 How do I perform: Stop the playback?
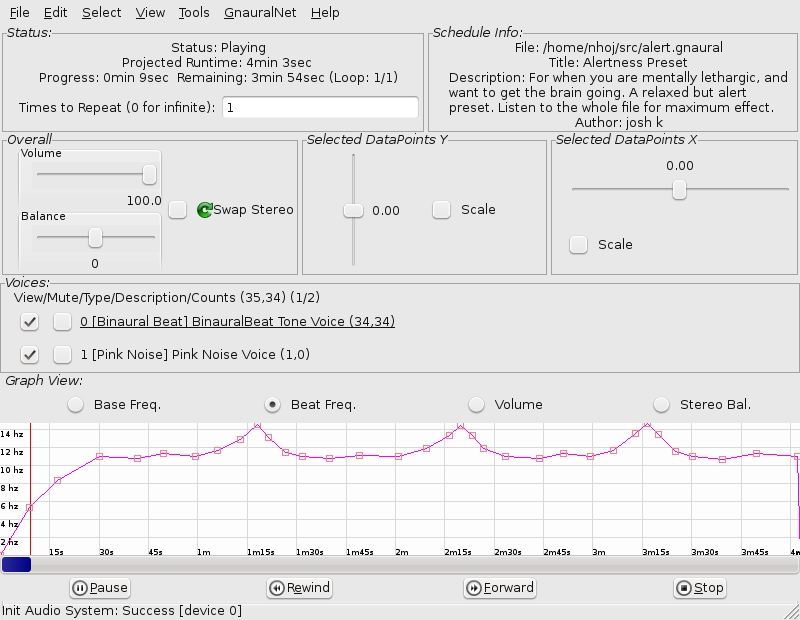(699, 588)
